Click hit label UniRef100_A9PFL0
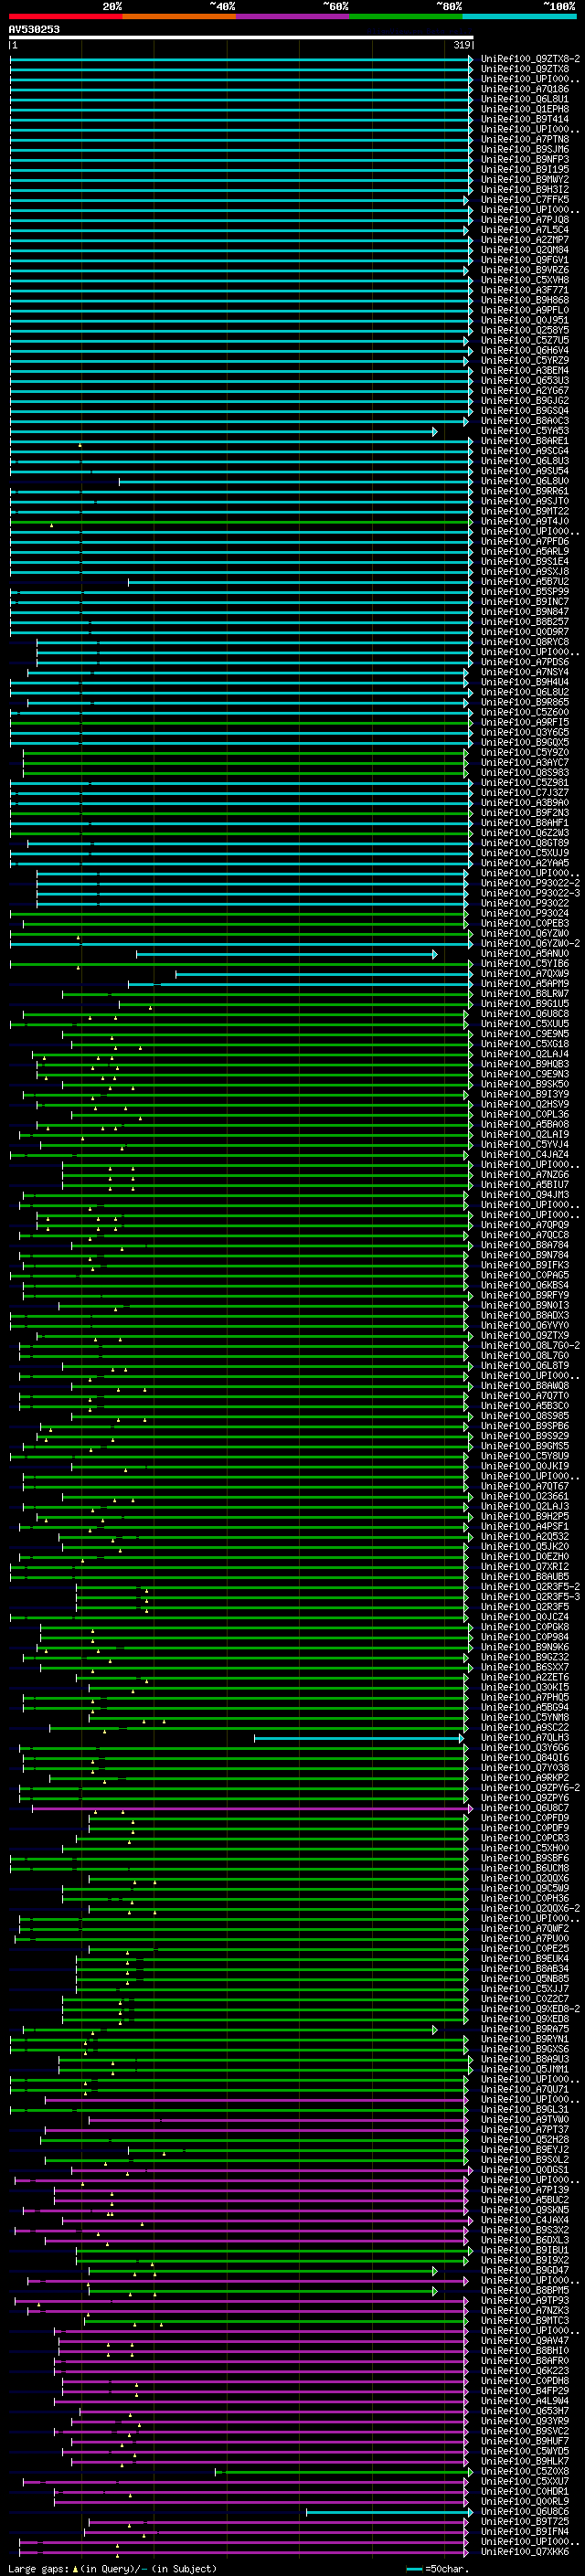585x2576 pixels. [x=525, y=310]
